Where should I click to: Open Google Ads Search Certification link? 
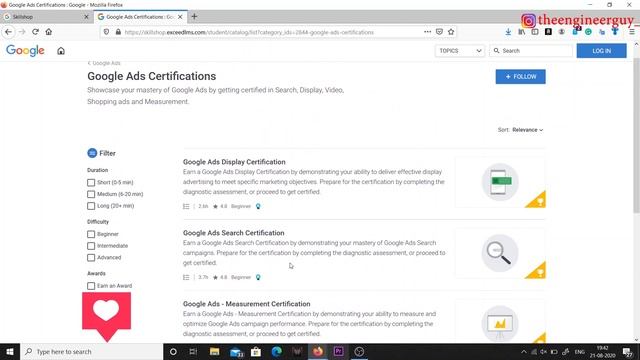tap(233, 233)
